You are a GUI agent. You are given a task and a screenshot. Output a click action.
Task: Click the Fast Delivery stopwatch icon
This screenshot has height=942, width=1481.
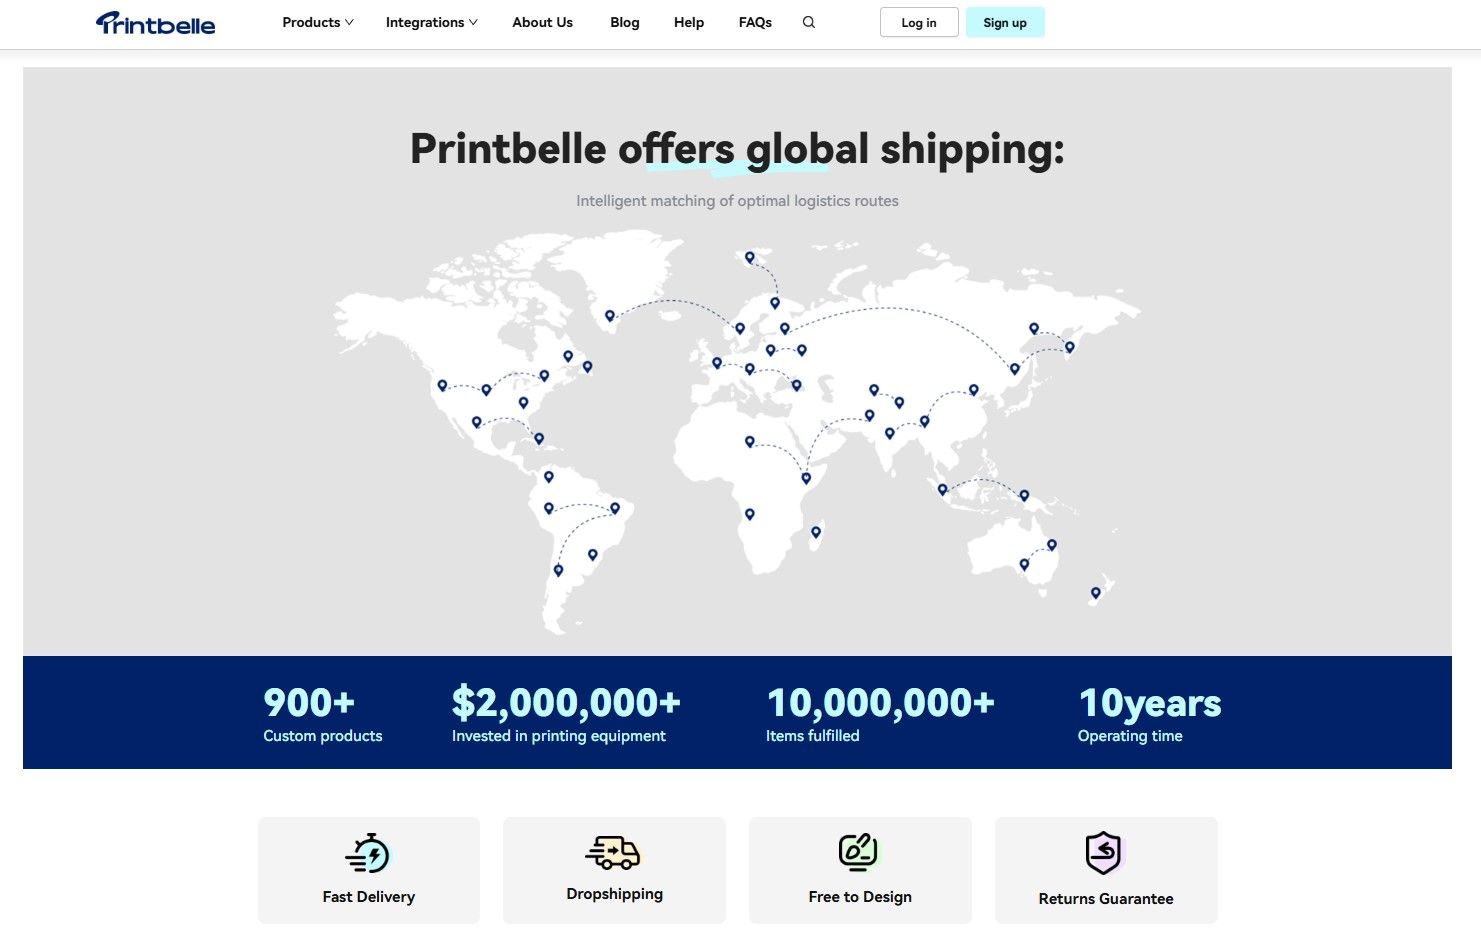368,853
